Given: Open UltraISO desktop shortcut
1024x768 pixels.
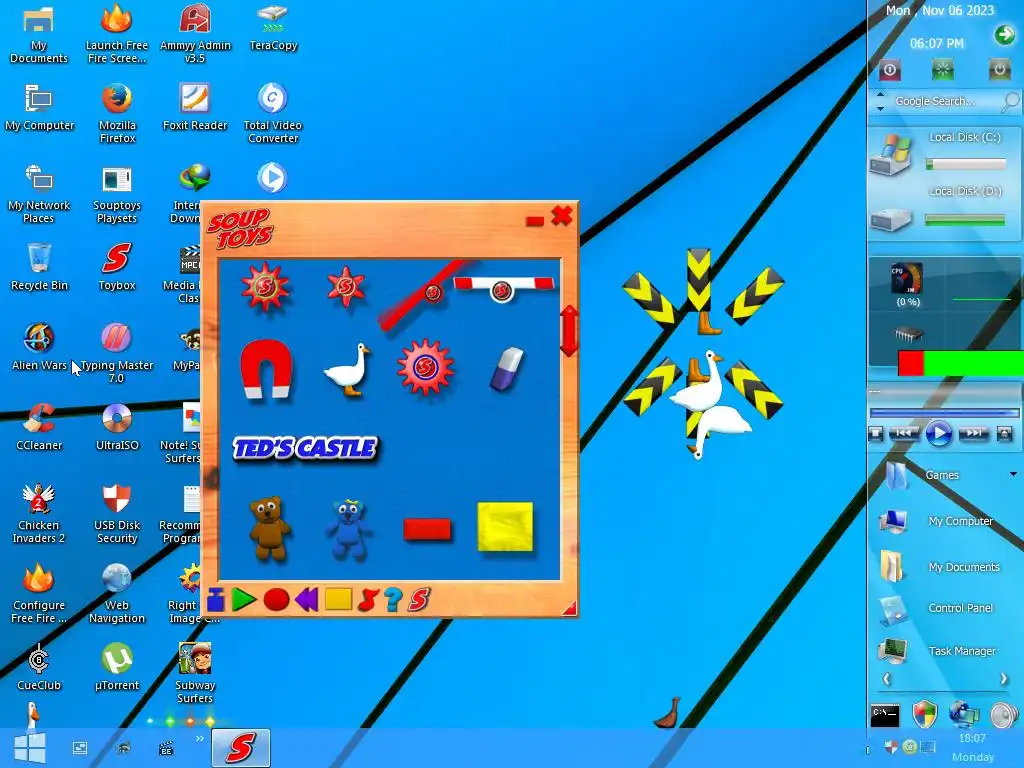Looking at the screenshot, I should (117, 427).
